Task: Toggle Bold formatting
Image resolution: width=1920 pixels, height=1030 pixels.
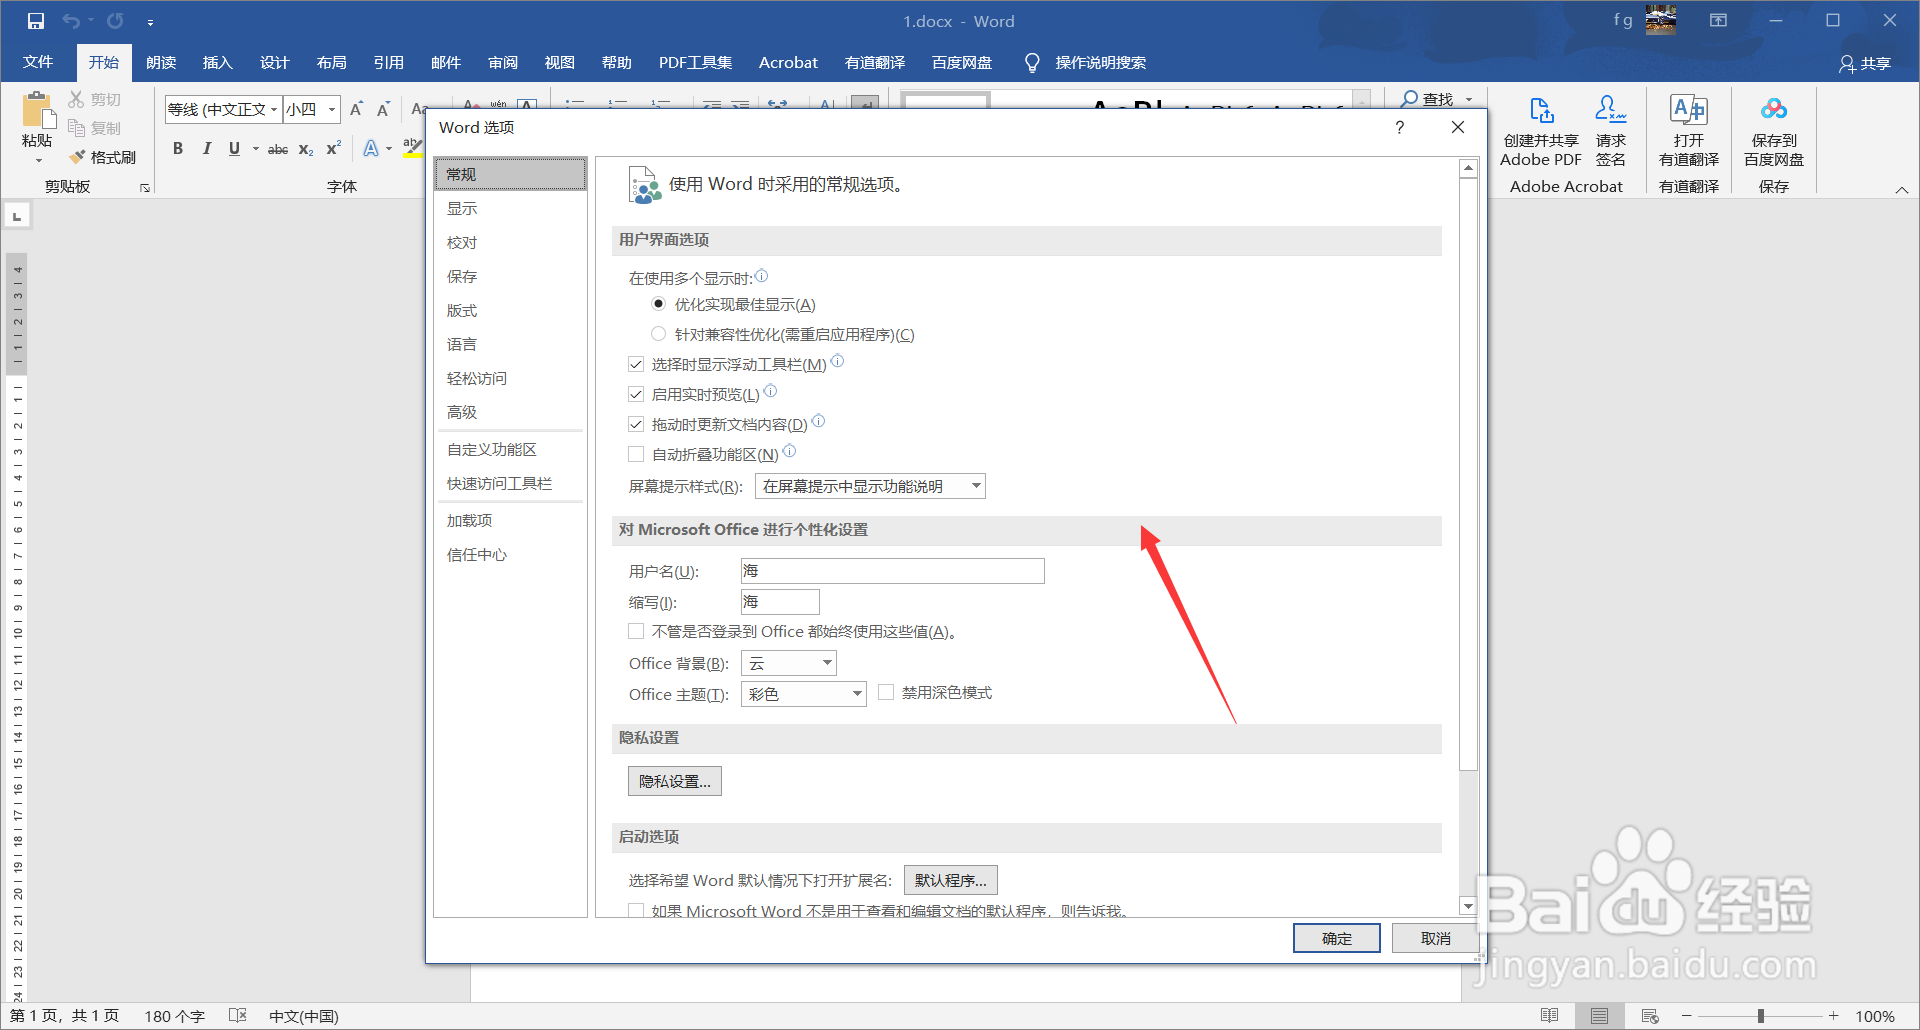Action: (178, 149)
